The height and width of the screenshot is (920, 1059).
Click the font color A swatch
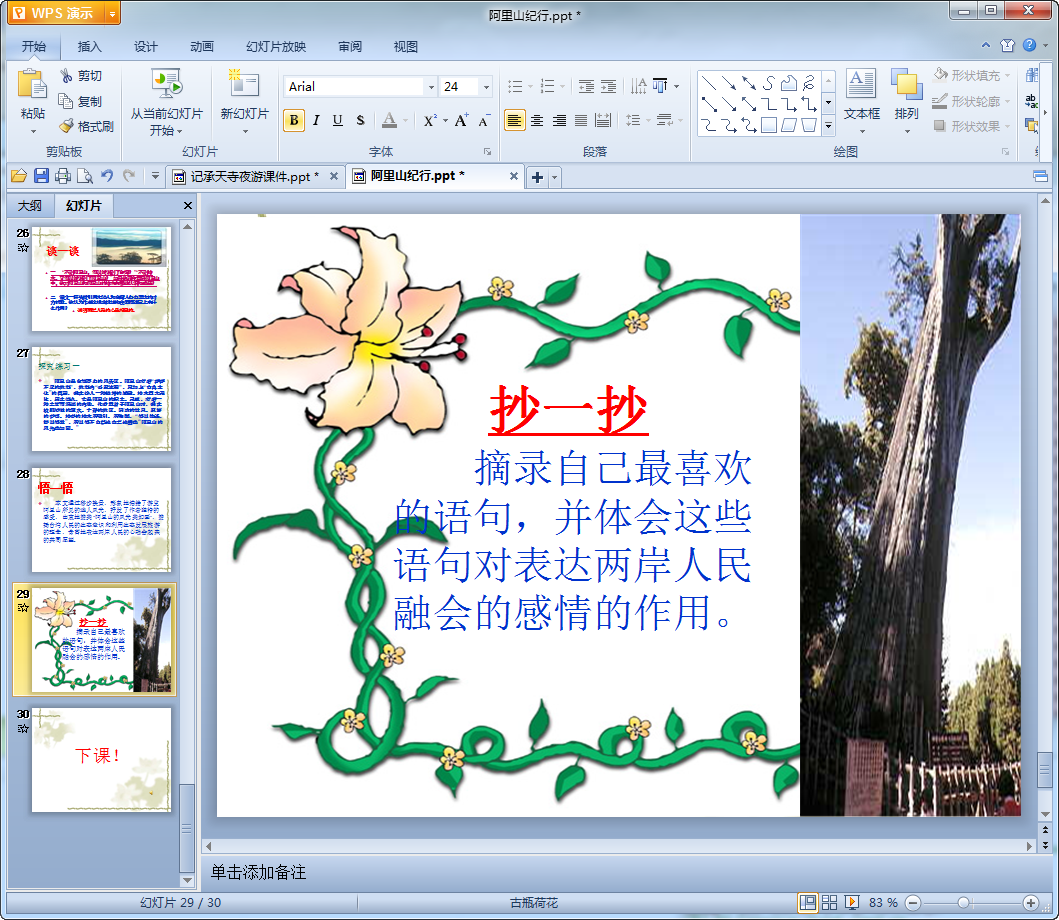[389, 120]
